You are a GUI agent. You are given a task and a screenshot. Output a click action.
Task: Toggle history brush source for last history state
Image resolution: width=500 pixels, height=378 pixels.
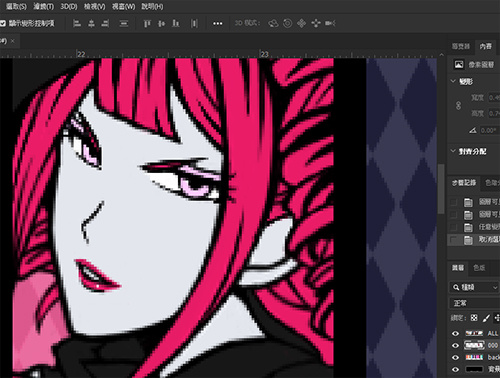(453, 240)
